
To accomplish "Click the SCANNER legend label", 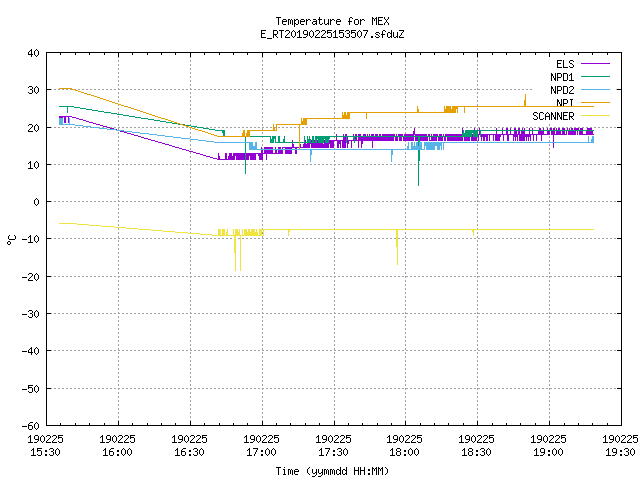I will 553,116.
